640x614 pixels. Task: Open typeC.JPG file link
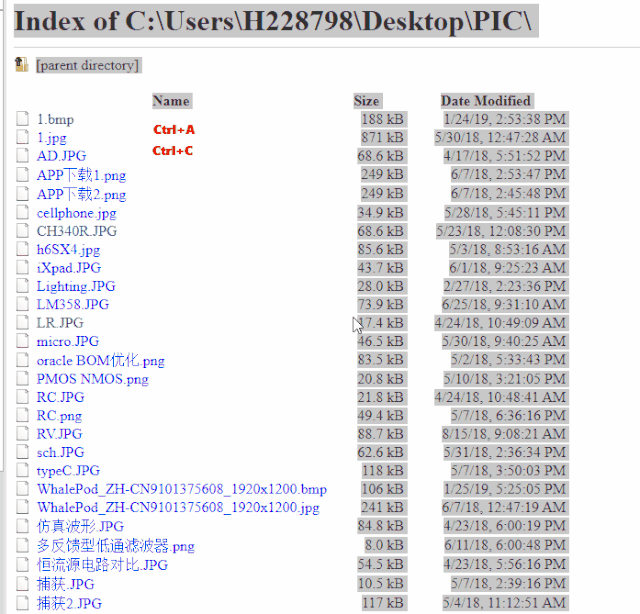pos(68,471)
